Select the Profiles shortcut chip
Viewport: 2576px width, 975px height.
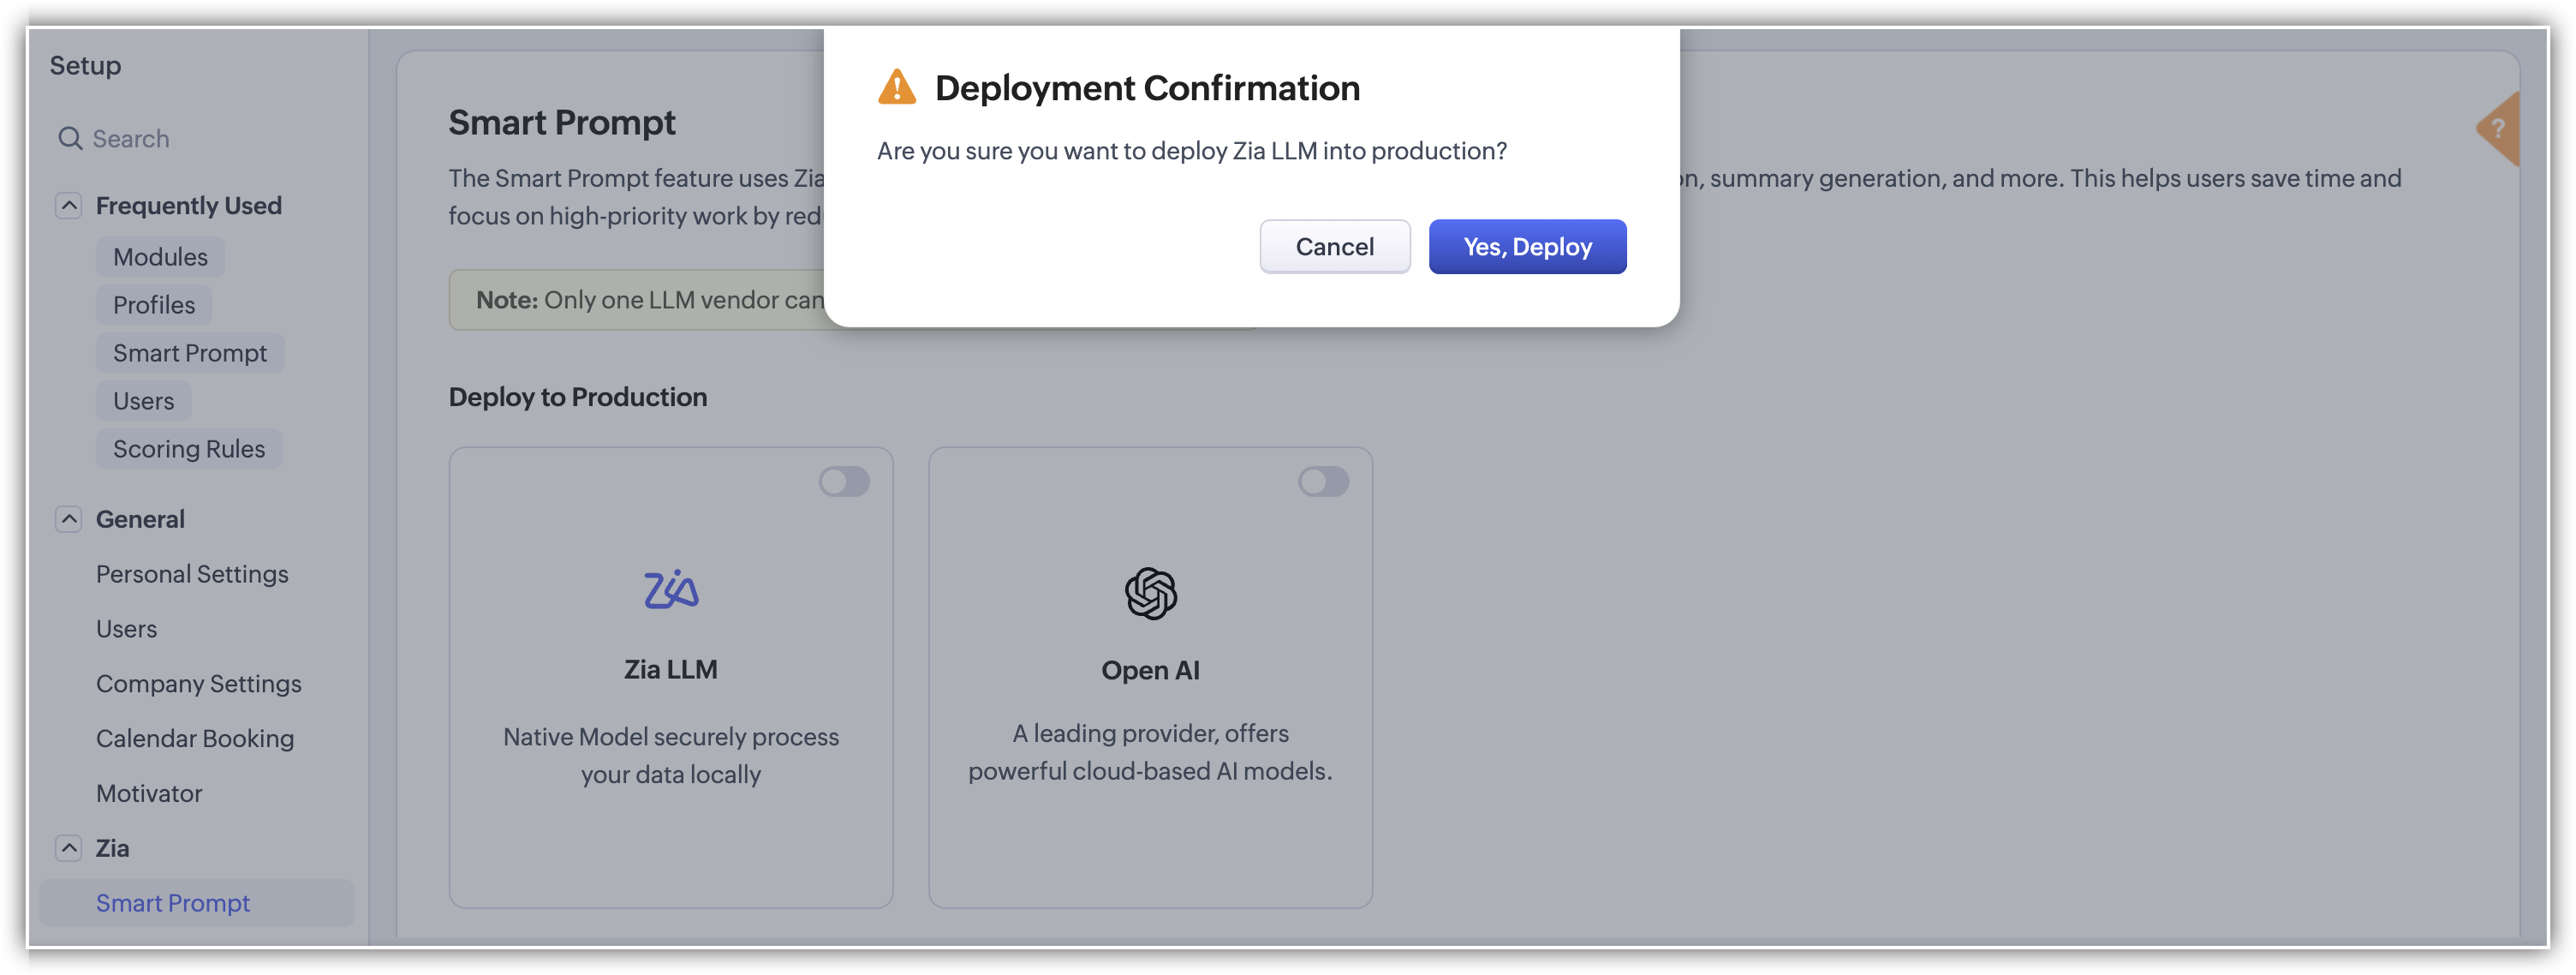pyautogui.click(x=154, y=305)
